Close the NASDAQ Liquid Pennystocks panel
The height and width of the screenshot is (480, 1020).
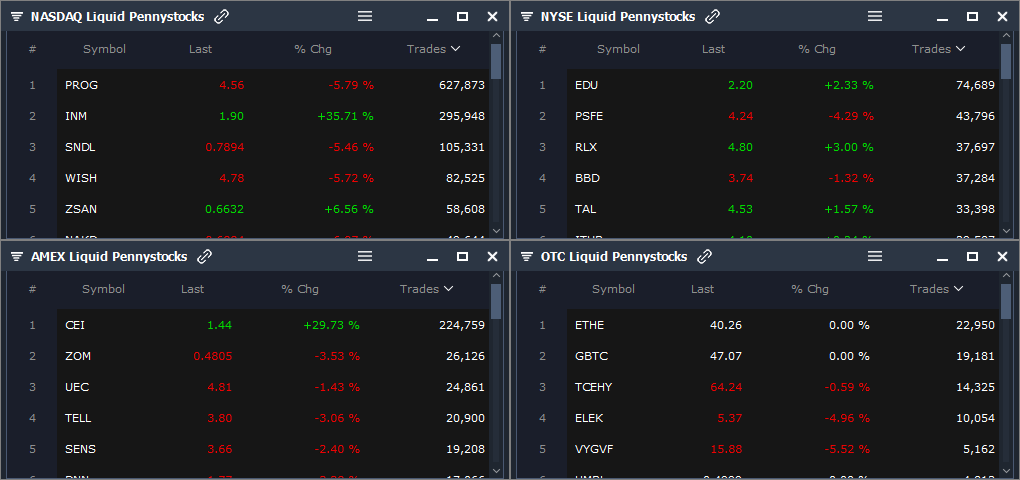coord(492,17)
